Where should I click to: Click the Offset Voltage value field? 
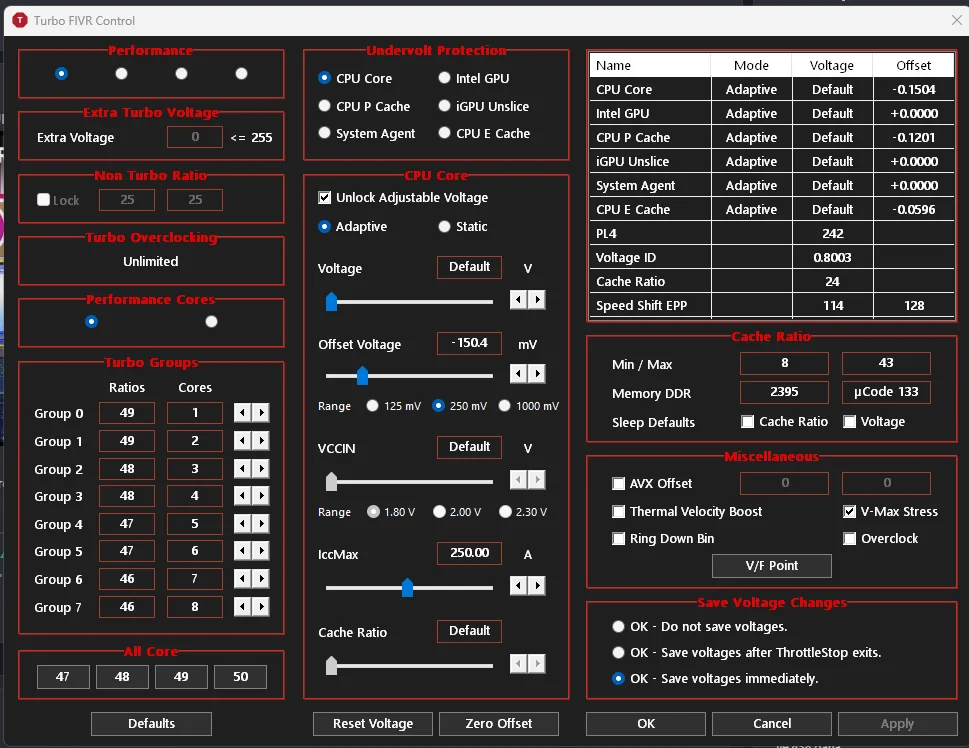click(x=469, y=343)
